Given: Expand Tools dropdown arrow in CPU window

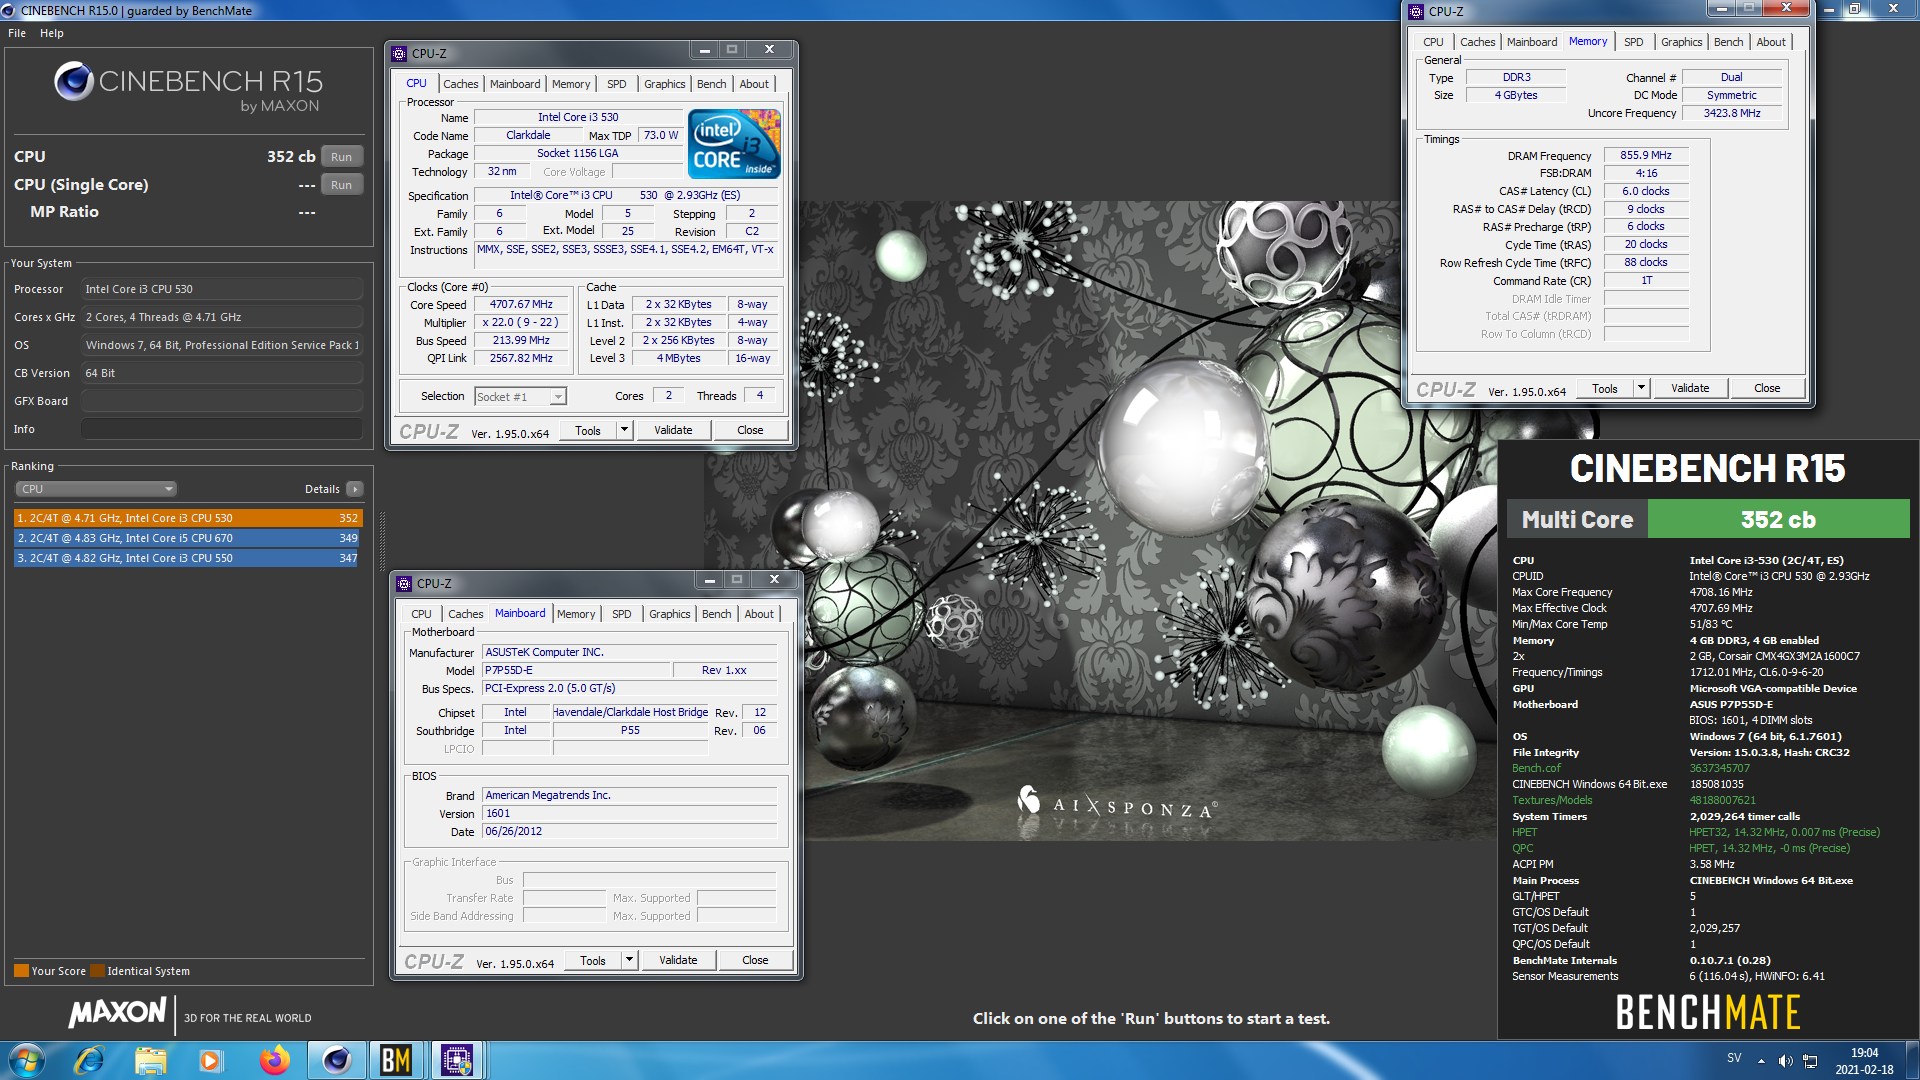Looking at the screenshot, I should [x=624, y=430].
